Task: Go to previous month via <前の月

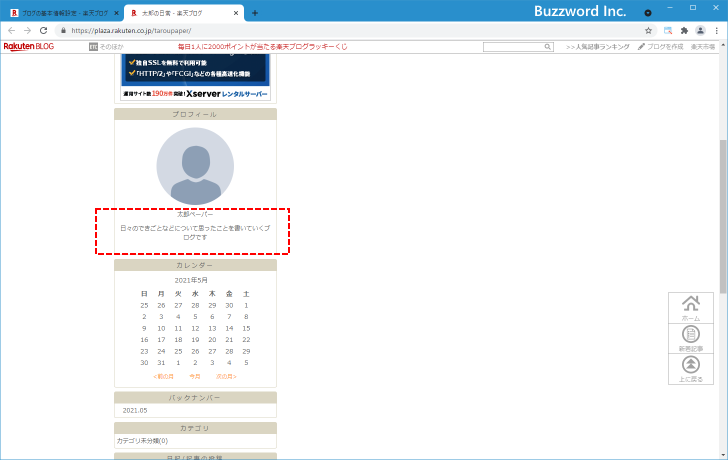Action: tap(163, 376)
